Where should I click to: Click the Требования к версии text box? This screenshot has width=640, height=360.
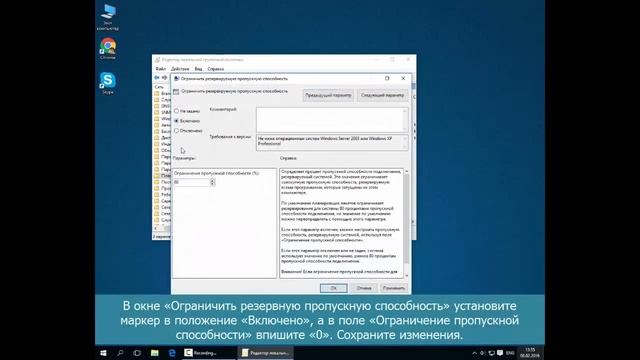pyautogui.click(x=332, y=142)
